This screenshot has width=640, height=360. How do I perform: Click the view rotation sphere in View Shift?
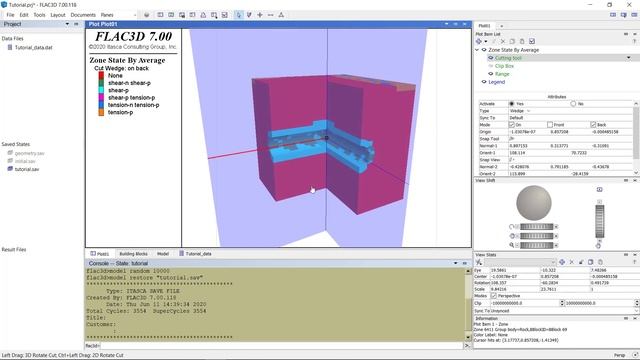tap(534, 203)
